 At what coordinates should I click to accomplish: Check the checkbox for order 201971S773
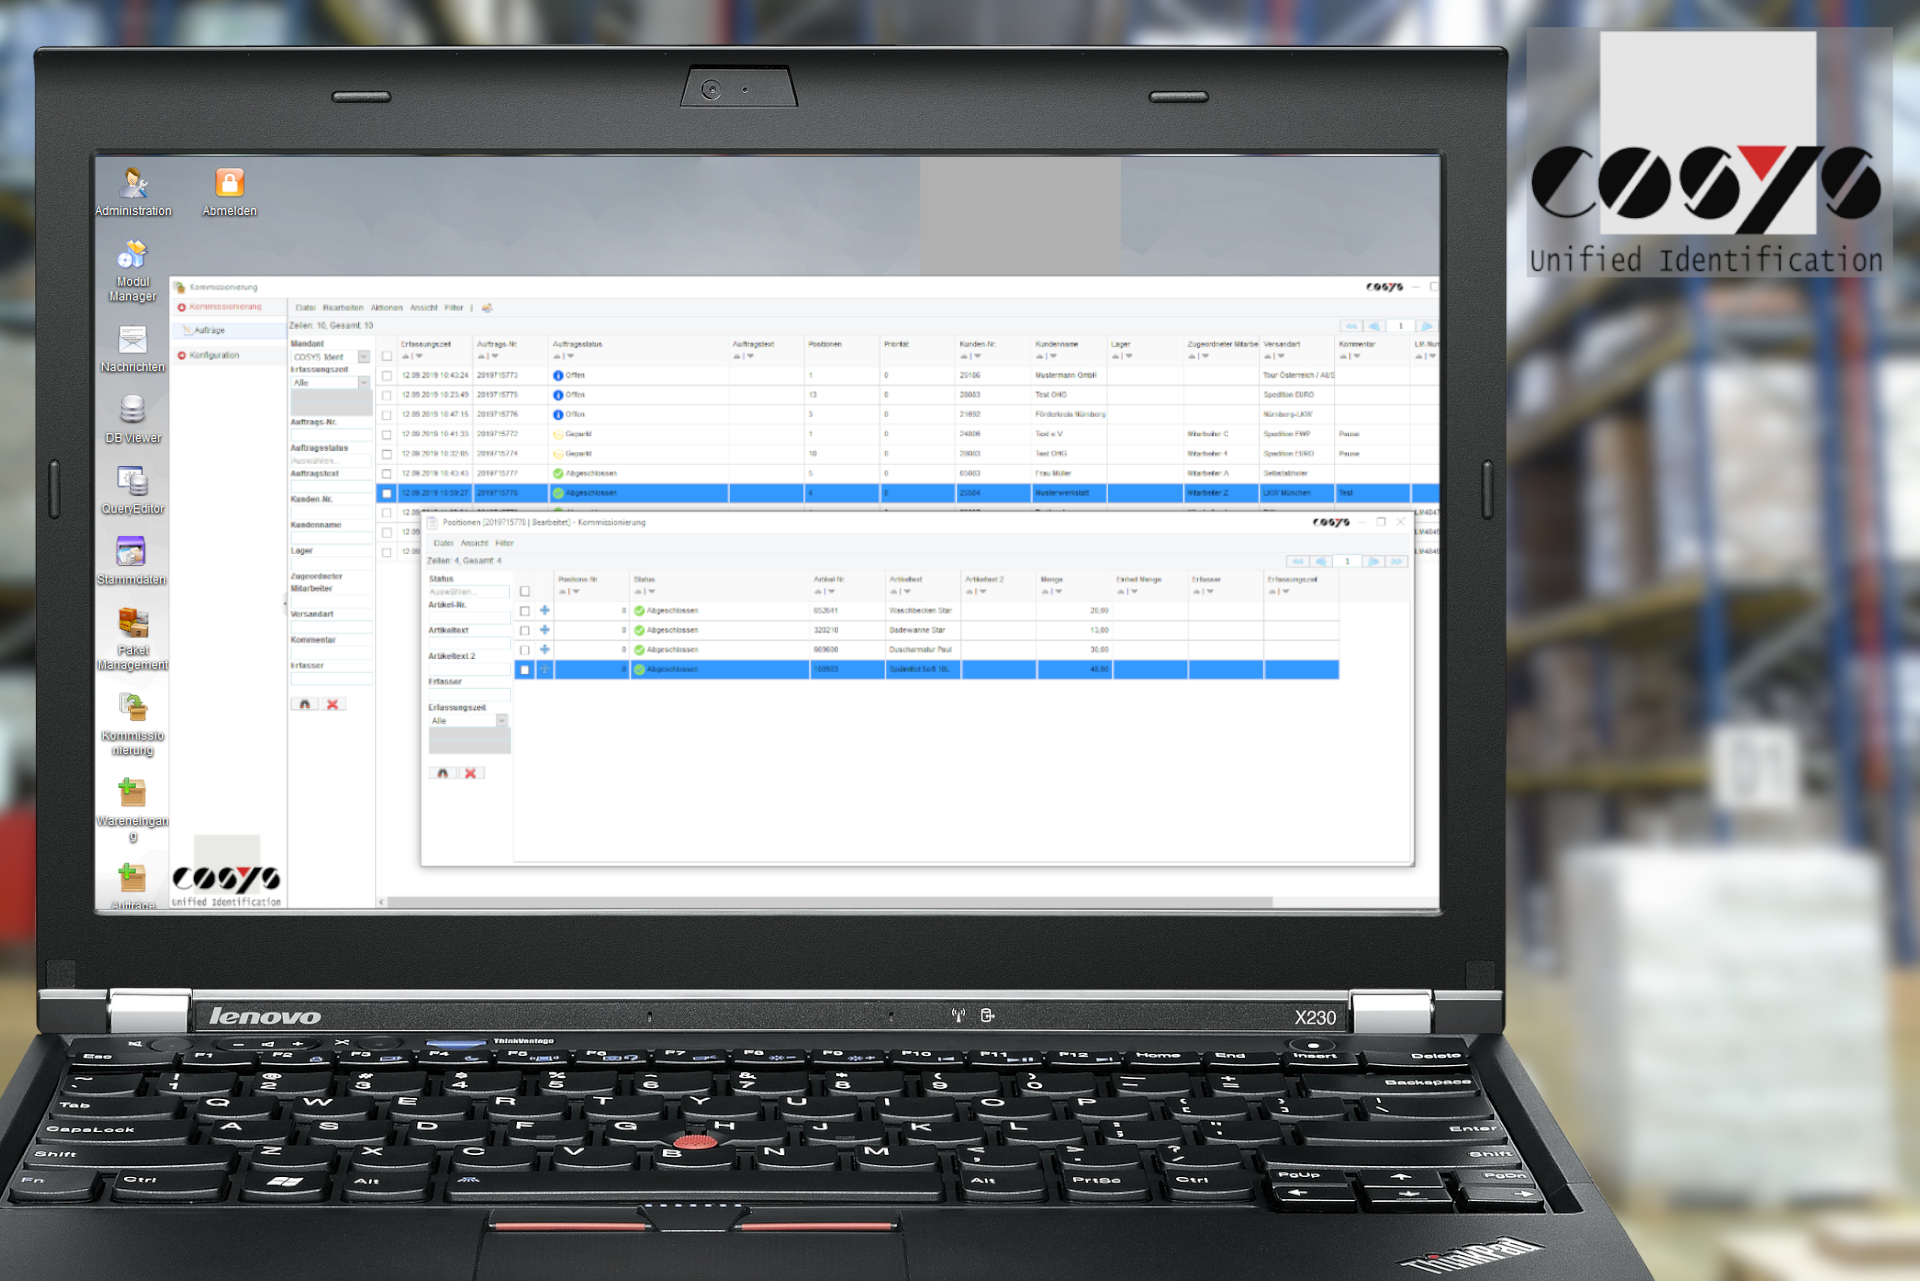click(x=387, y=376)
